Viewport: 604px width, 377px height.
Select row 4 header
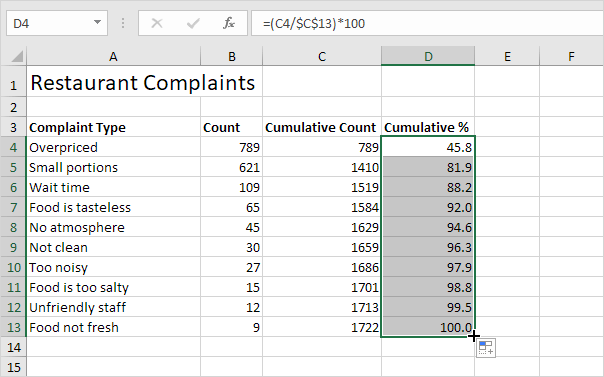[x=13, y=147]
